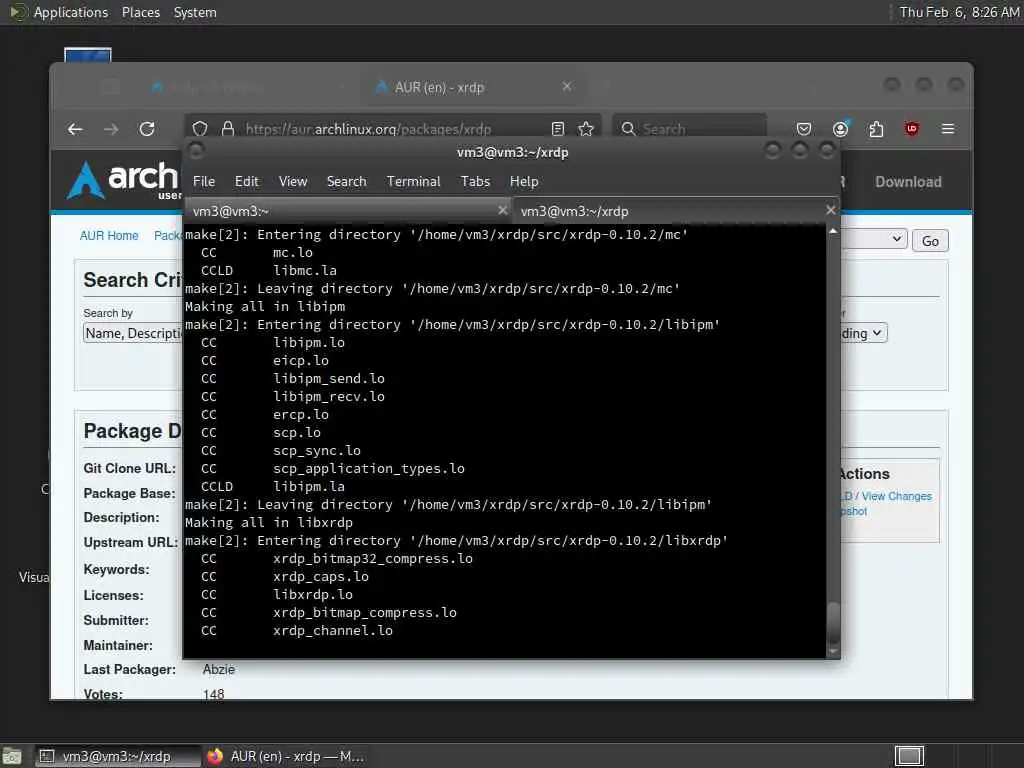Image resolution: width=1024 pixels, height=768 pixels.
Task: Click the Download link in Arch navbar
Action: point(908,182)
